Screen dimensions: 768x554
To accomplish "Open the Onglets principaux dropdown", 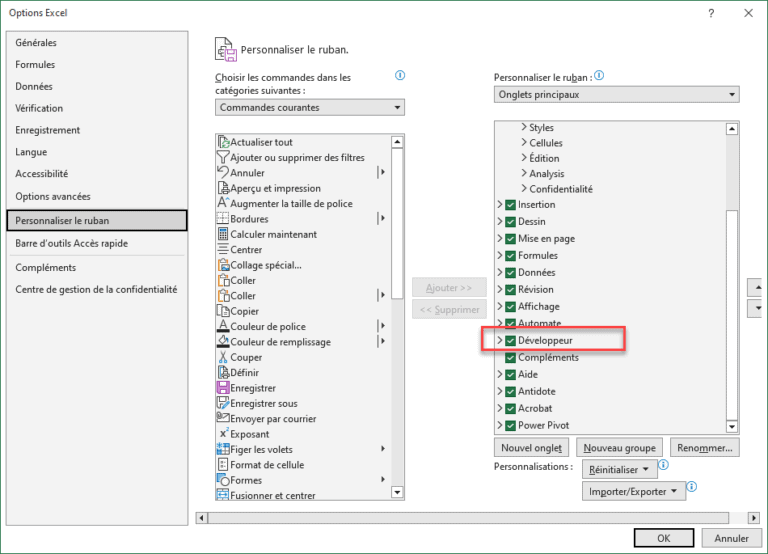I will click(x=616, y=95).
